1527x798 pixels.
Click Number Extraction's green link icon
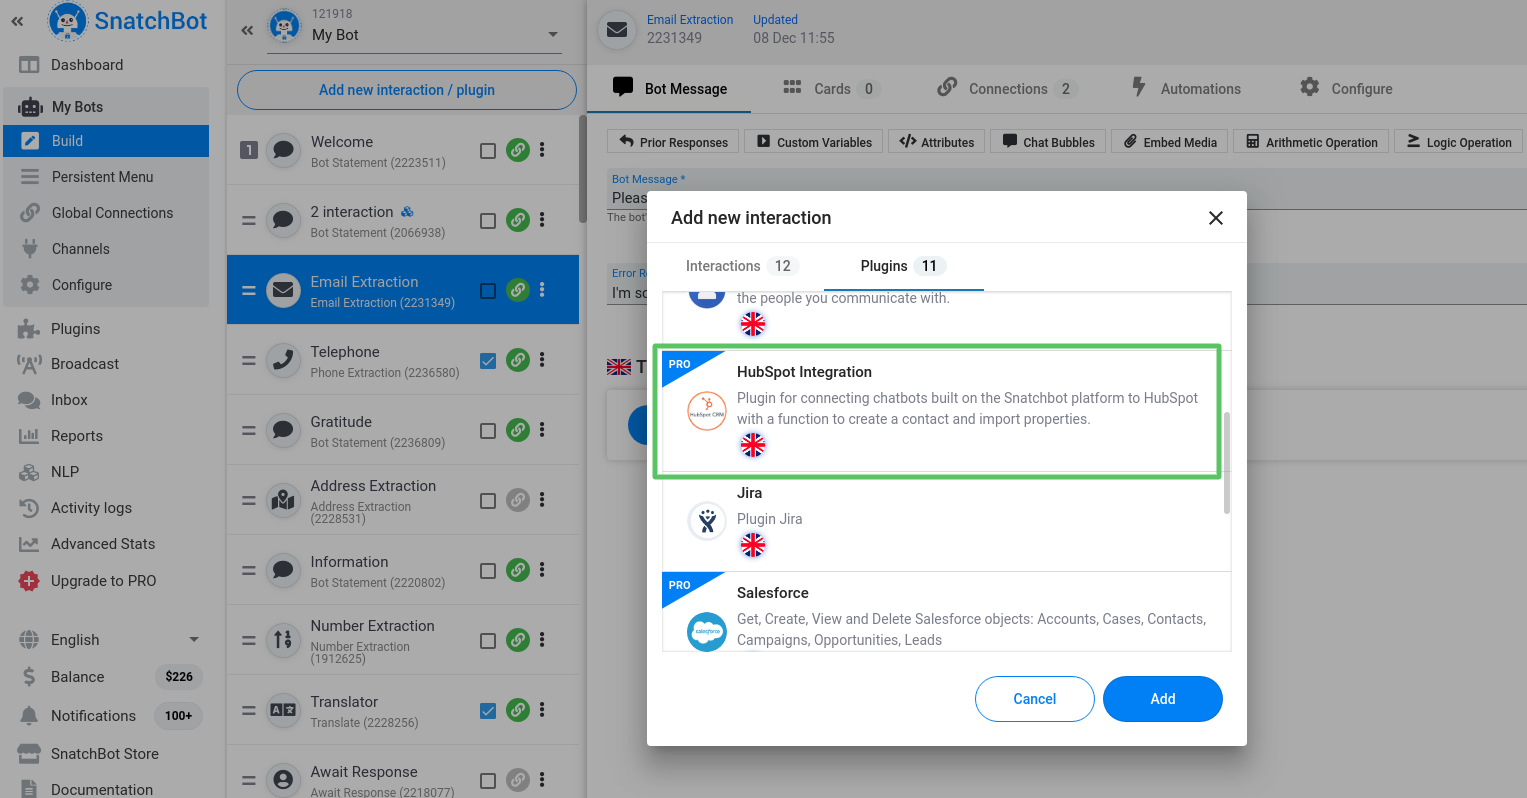click(x=518, y=640)
